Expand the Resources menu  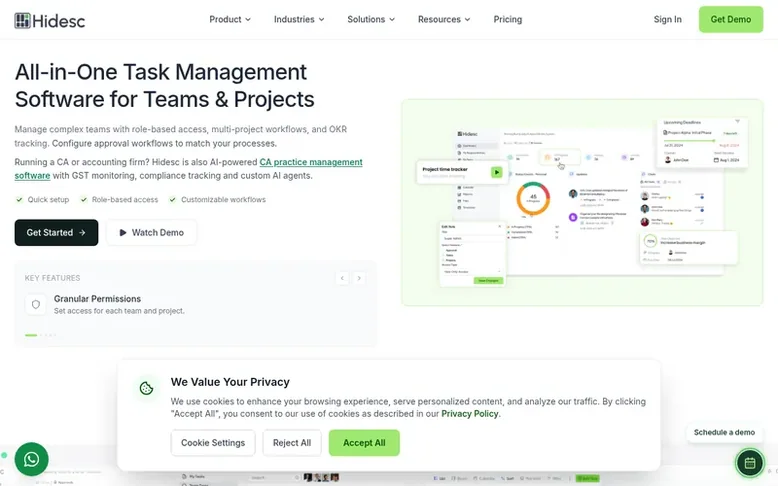tap(444, 19)
